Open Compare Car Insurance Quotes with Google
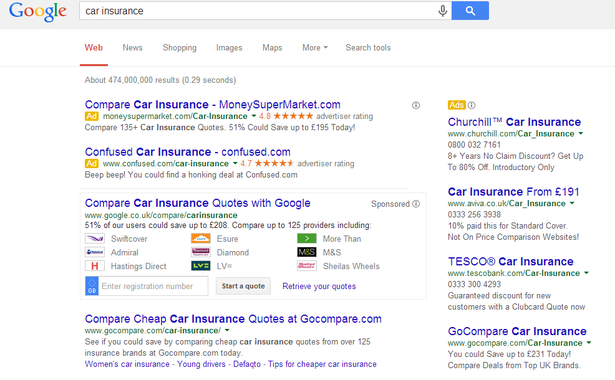This screenshot has width=615, height=380. pyautogui.click(x=197, y=203)
